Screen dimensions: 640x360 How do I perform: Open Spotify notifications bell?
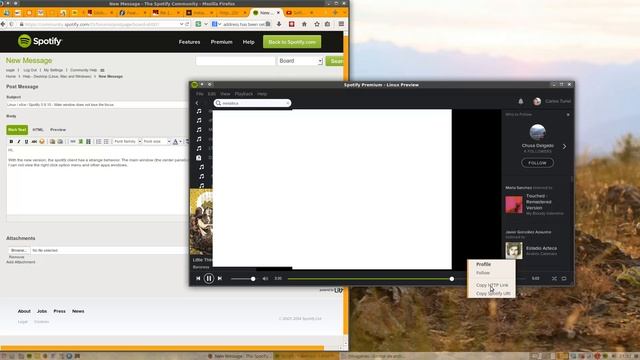tap(521, 101)
